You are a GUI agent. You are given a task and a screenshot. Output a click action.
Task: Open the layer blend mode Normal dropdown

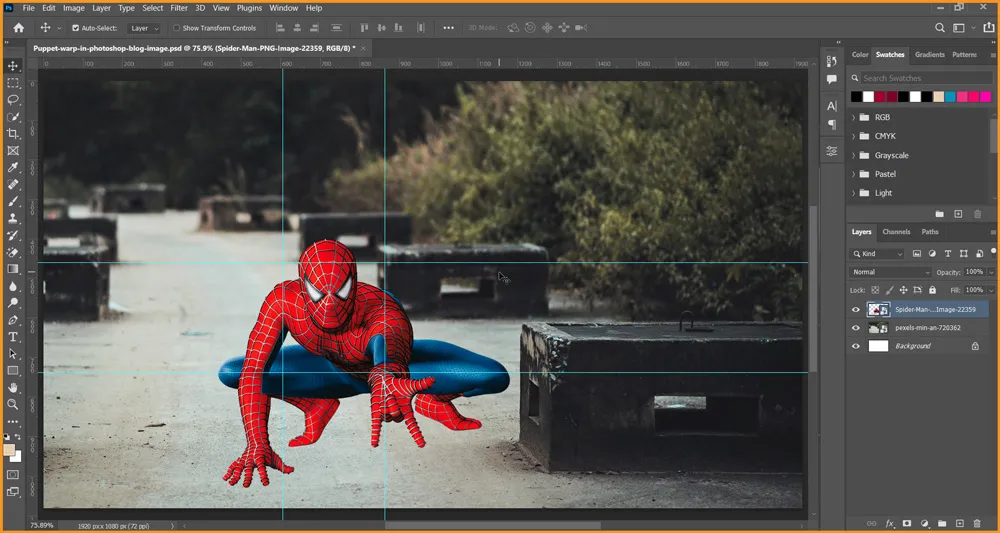click(890, 272)
